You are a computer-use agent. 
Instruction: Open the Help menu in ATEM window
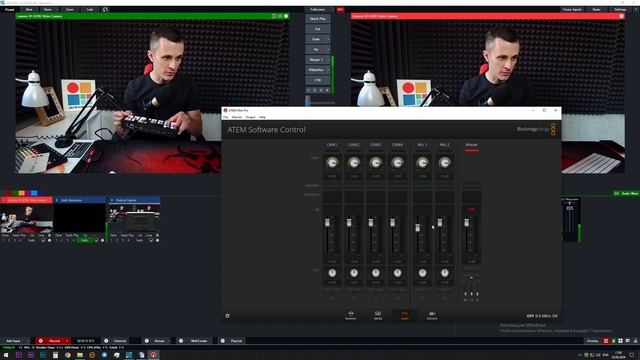click(x=262, y=117)
